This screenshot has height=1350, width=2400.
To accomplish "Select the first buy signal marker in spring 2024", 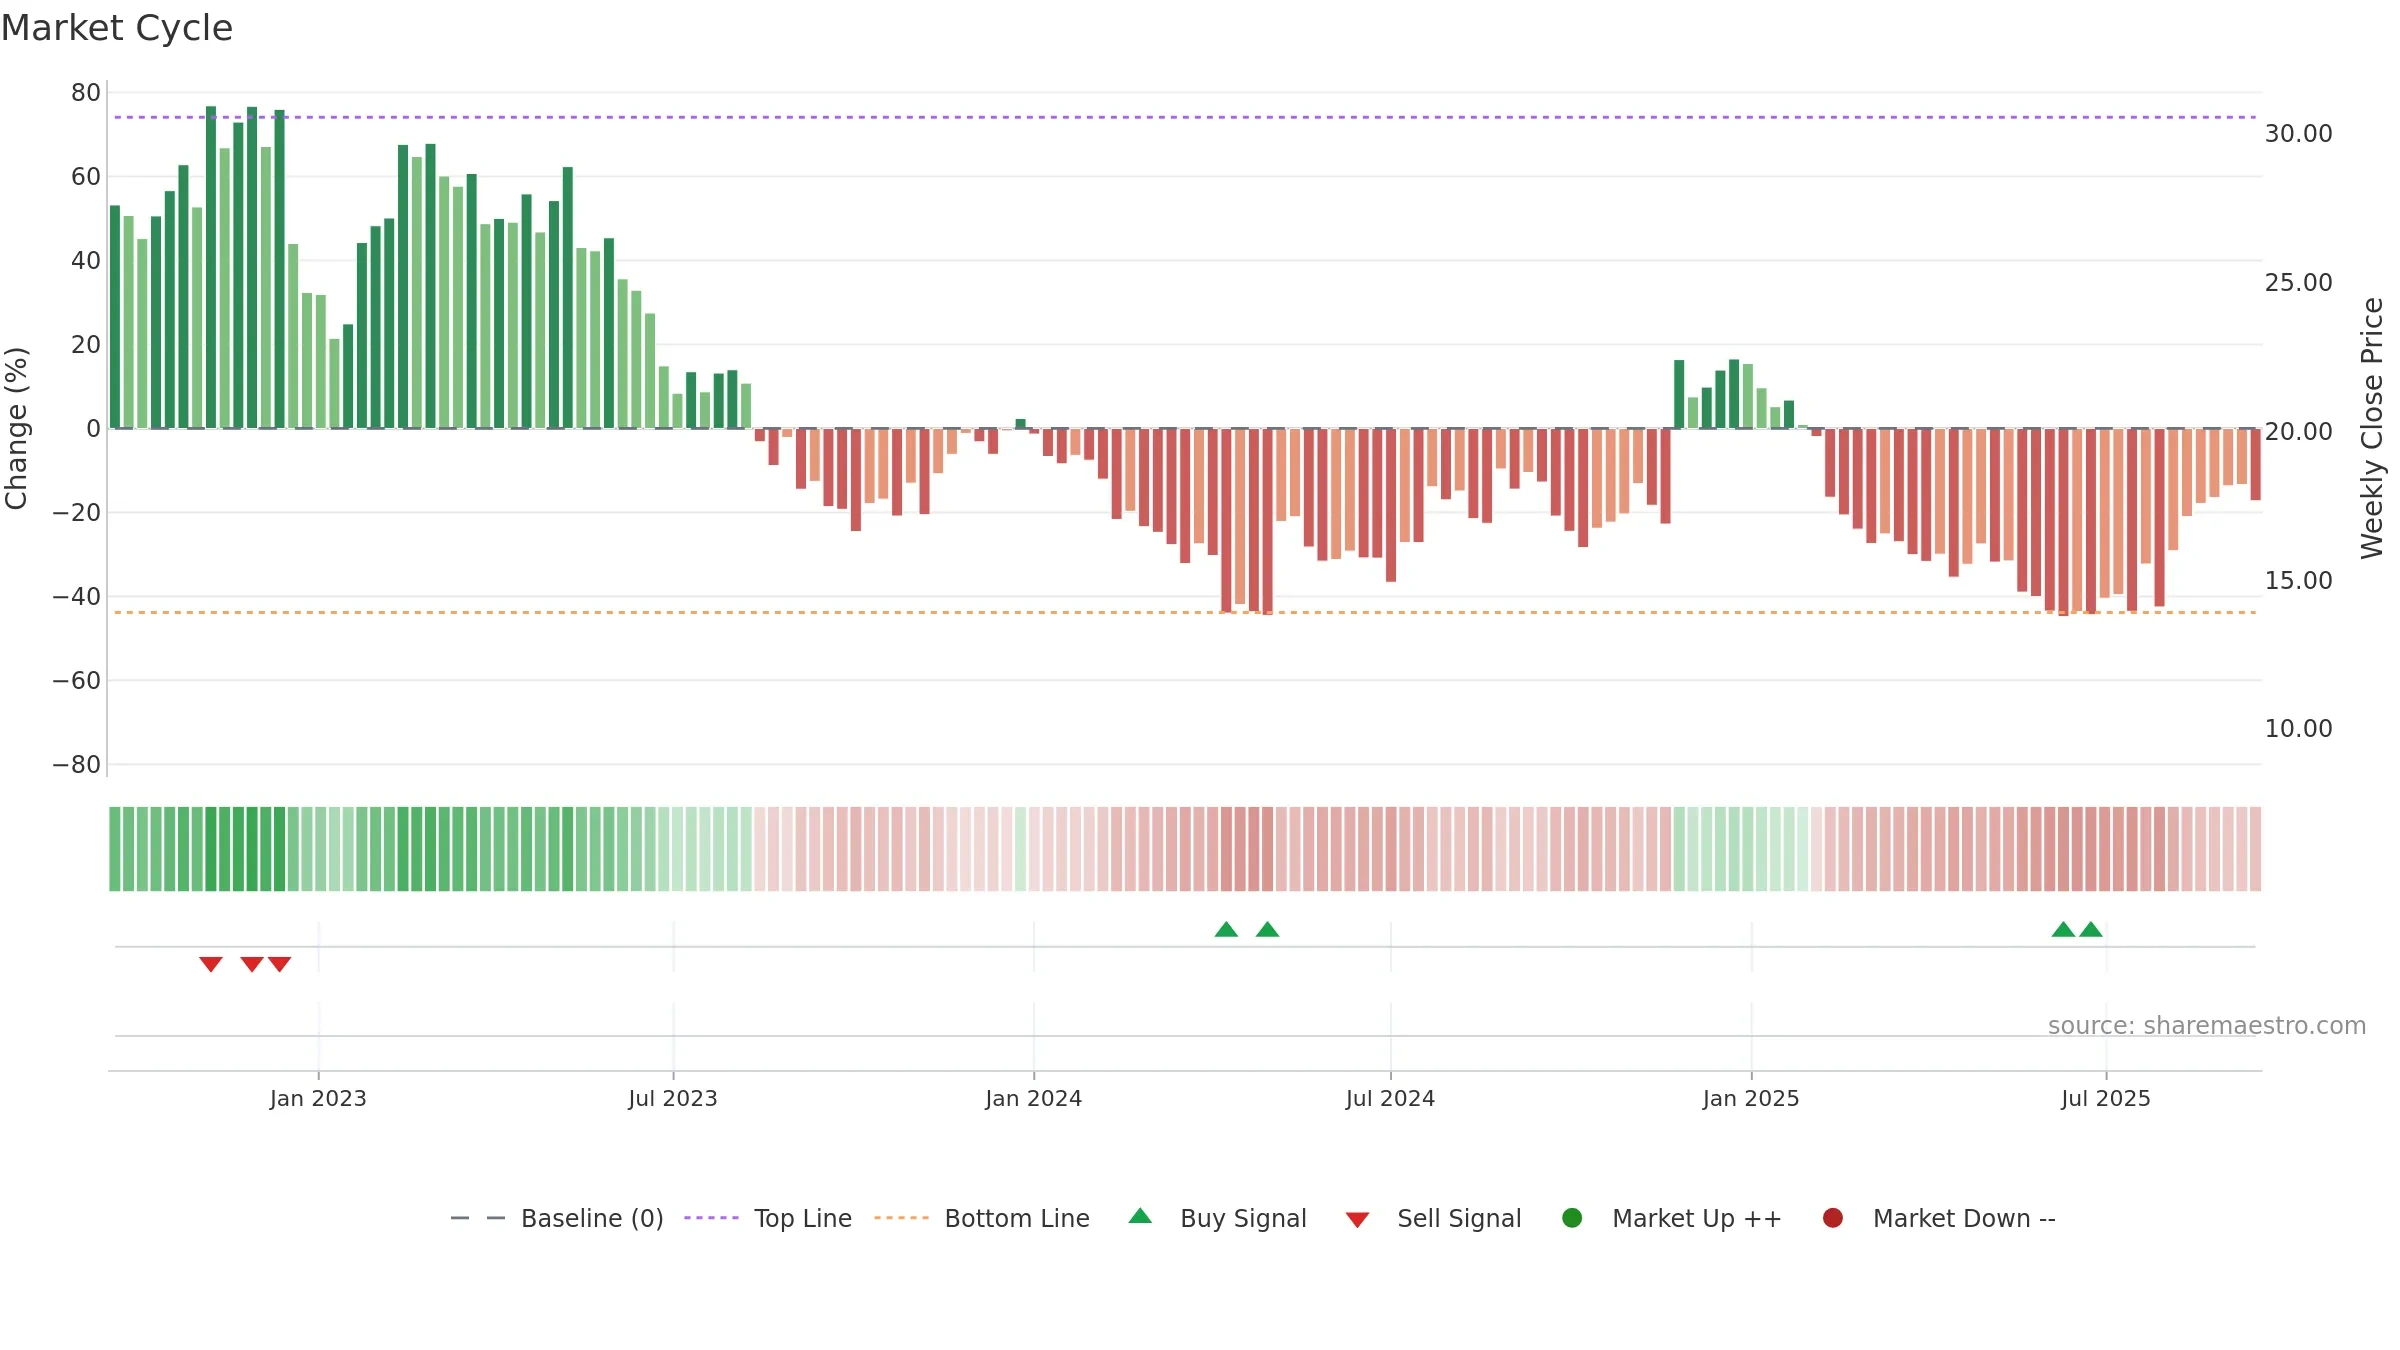I will pos(1226,929).
